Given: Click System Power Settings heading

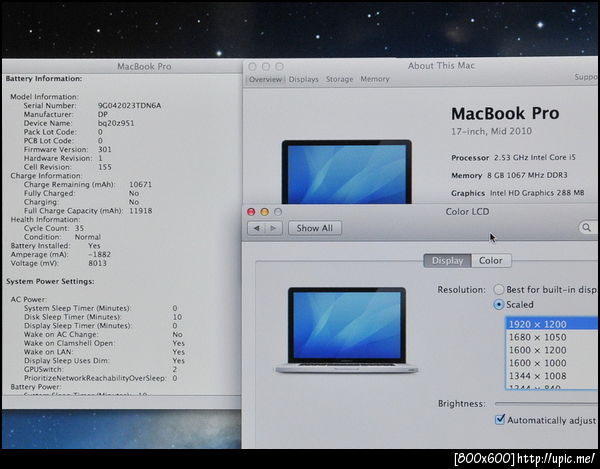Looking at the screenshot, I should pos(50,282).
